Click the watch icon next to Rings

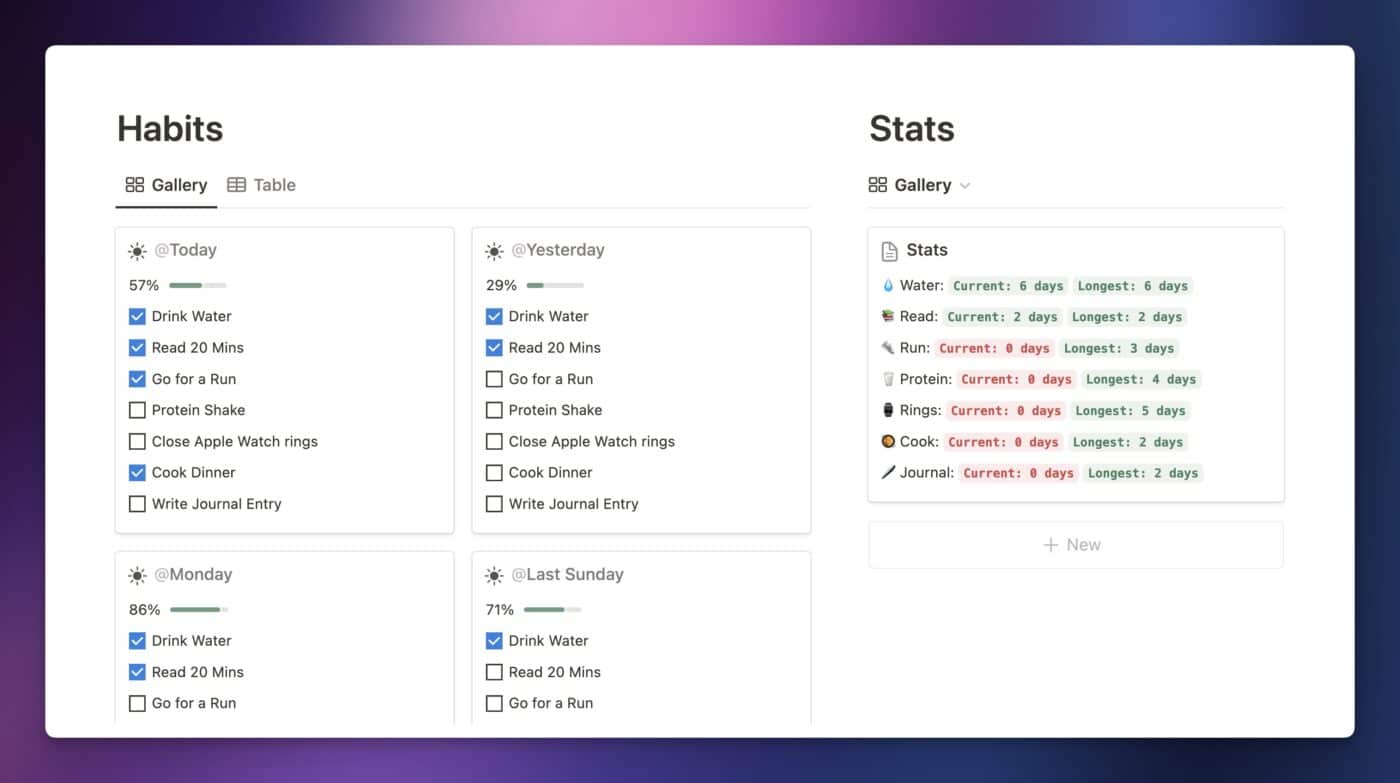pos(887,410)
